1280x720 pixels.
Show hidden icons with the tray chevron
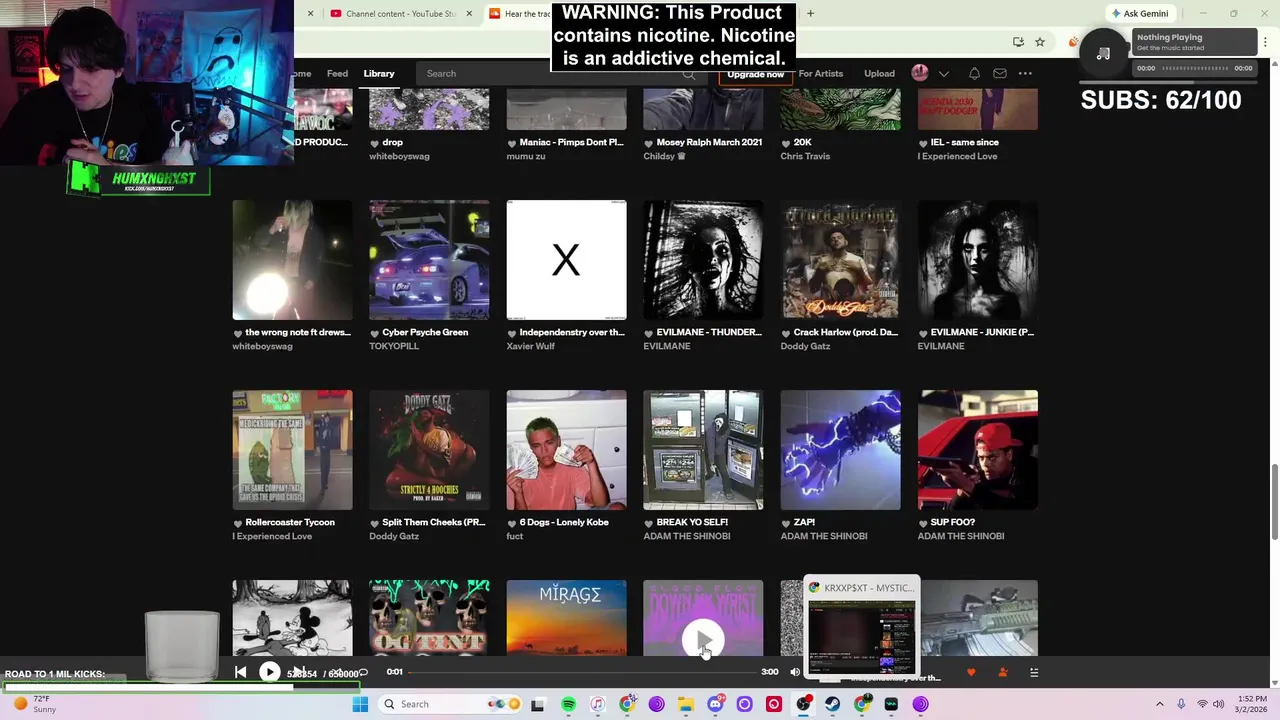tap(1160, 704)
